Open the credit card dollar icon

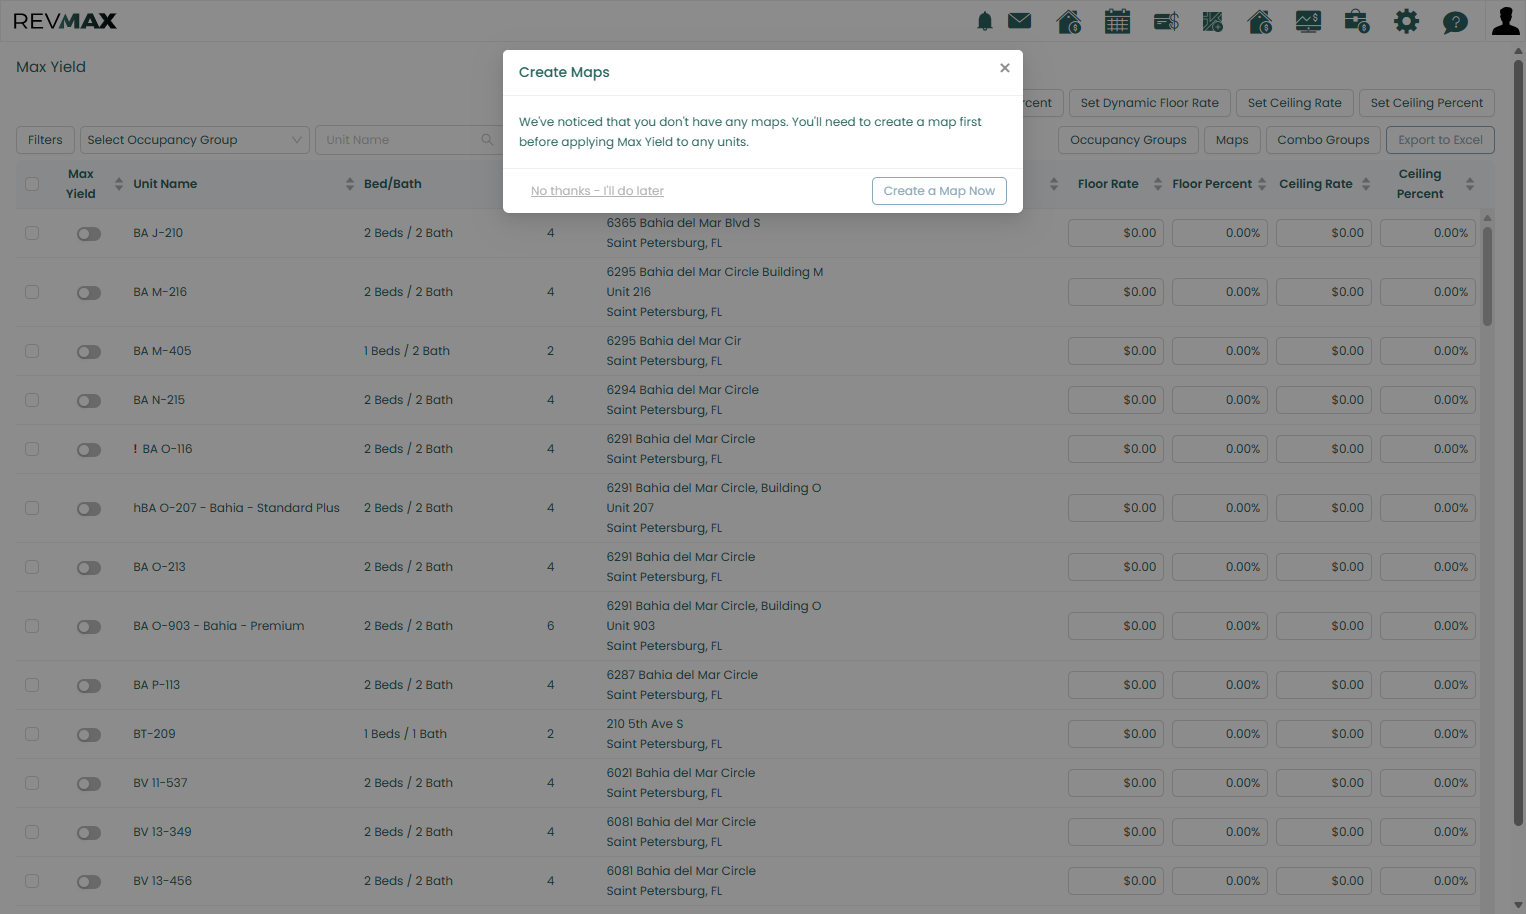(1166, 21)
